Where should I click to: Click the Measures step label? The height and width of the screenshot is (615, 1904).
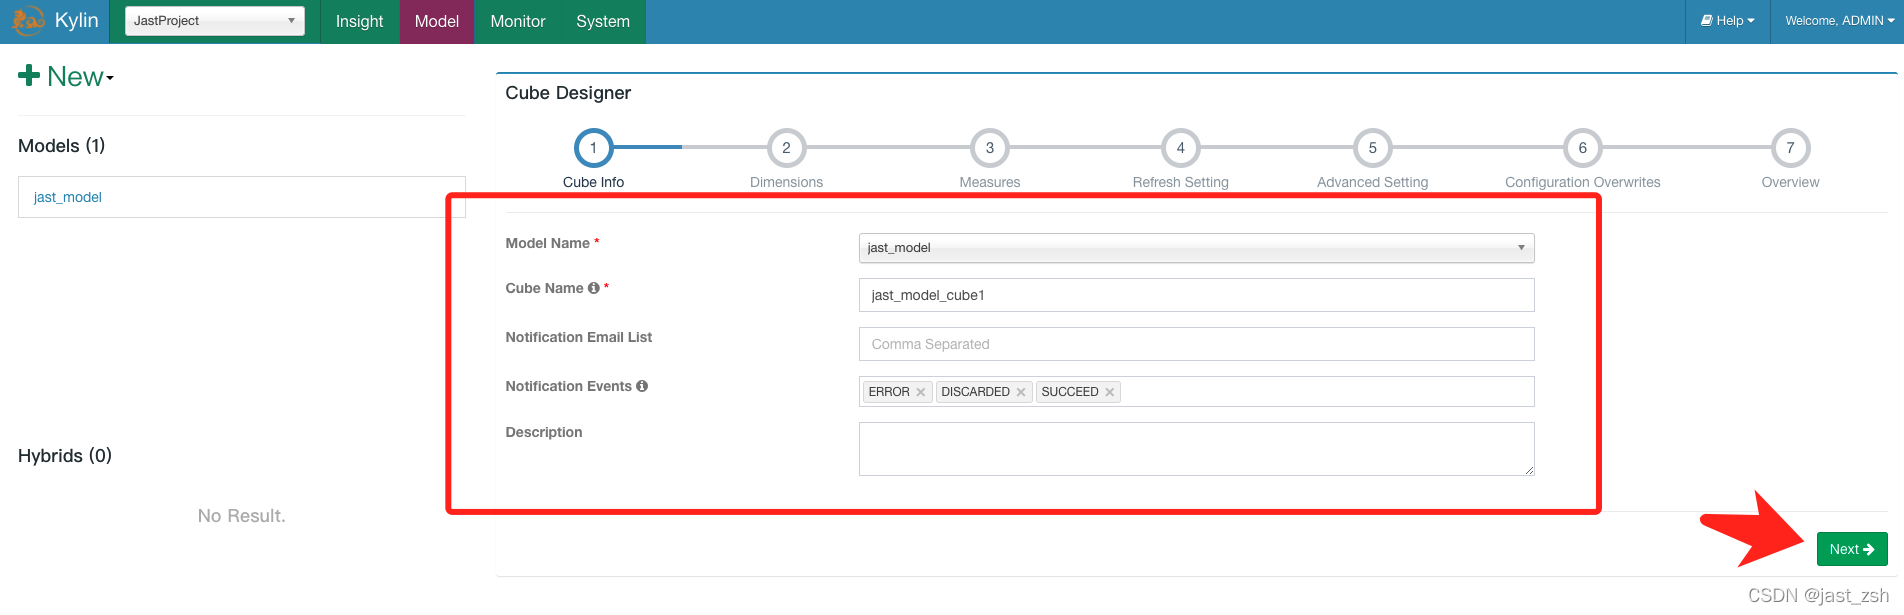click(990, 182)
